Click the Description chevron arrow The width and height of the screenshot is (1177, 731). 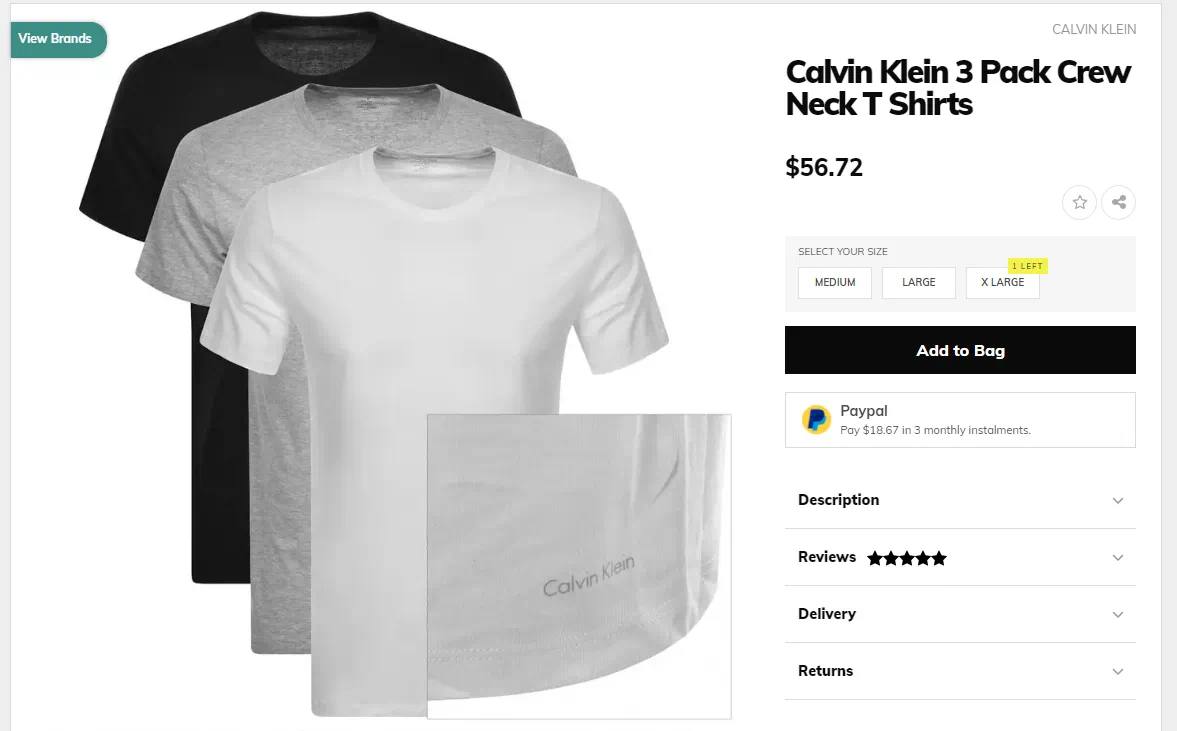[1118, 501]
